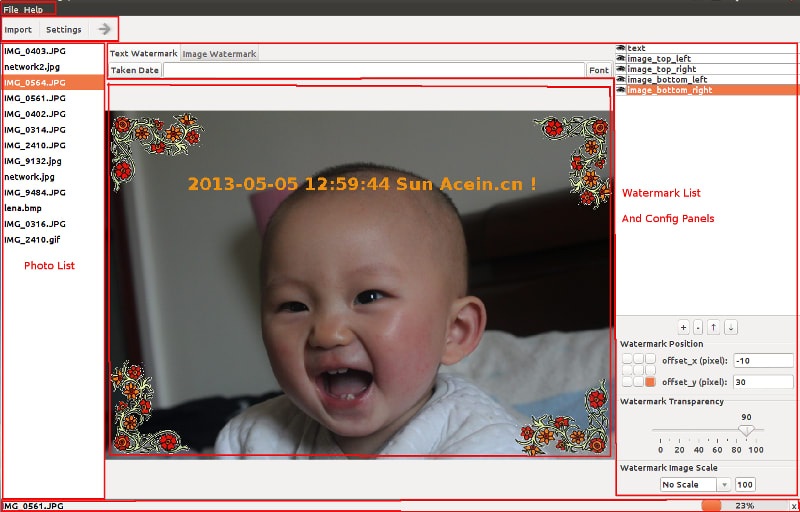Viewport: 800px width, 512px height.
Task: Open the No Scale dropdown
Action: (x=695, y=484)
